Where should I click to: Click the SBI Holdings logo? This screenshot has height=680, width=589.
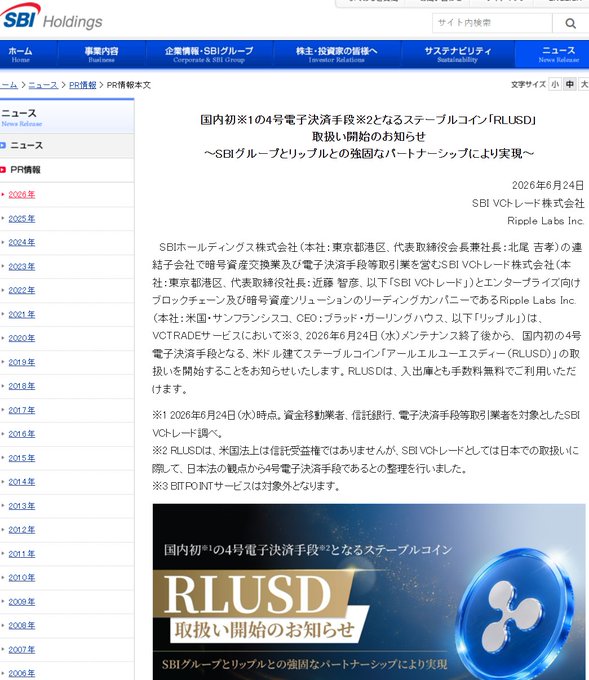tap(51, 17)
